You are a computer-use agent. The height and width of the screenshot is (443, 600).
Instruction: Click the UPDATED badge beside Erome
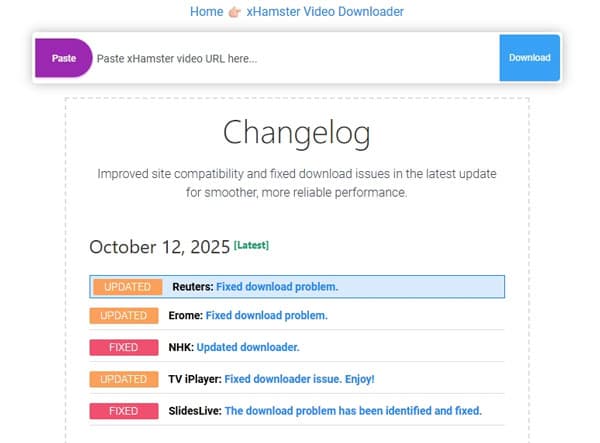click(124, 316)
